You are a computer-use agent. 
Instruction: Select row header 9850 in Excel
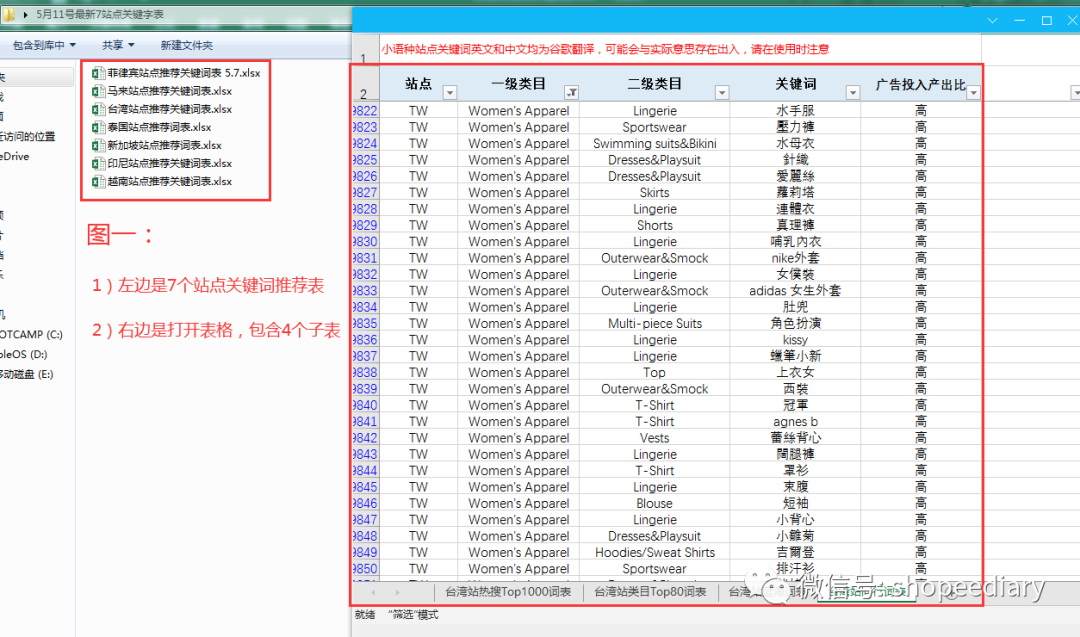point(365,569)
